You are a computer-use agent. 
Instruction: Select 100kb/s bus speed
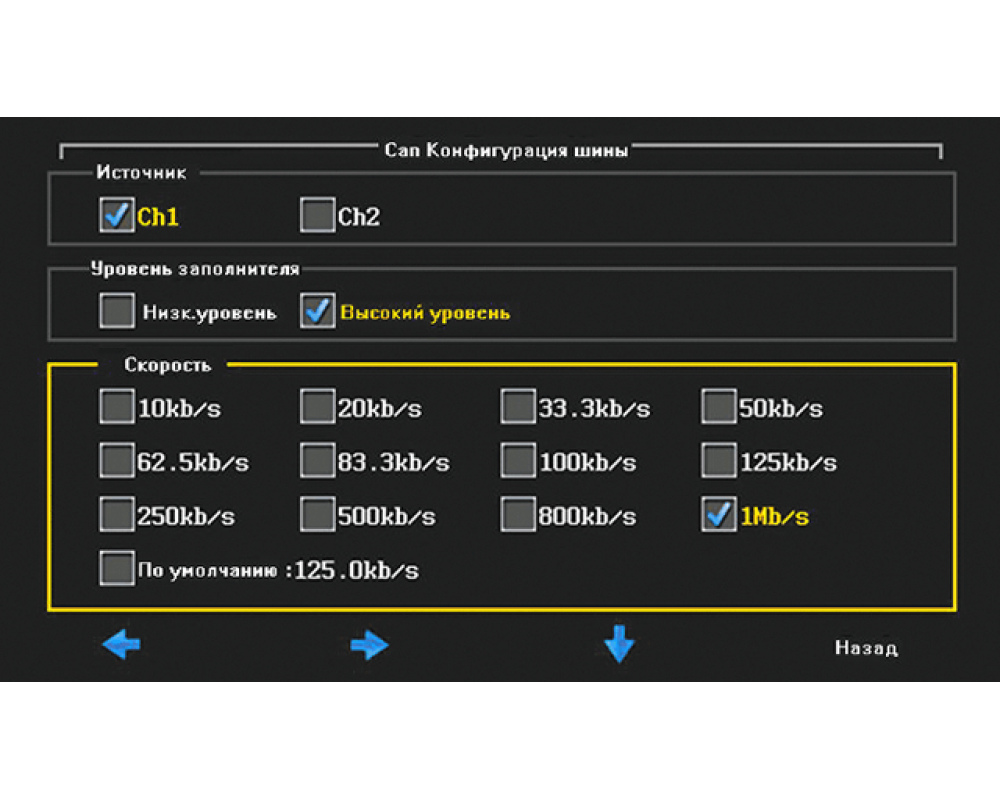(x=518, y=462)
